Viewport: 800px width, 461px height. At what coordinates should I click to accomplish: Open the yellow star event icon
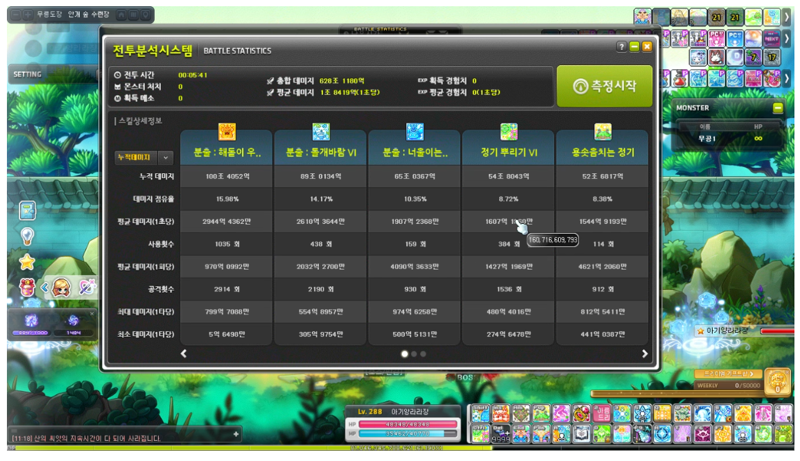(27, 262)
